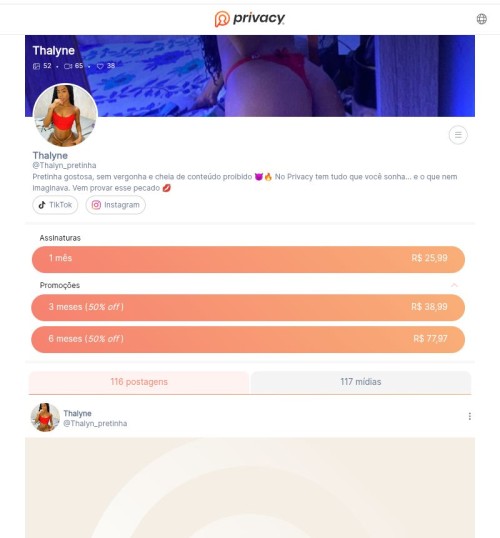This screenshot has height=538, width=500.
Task: Open the round profile options menu icon
Action: pyautogui.click(x=458, y=135)
